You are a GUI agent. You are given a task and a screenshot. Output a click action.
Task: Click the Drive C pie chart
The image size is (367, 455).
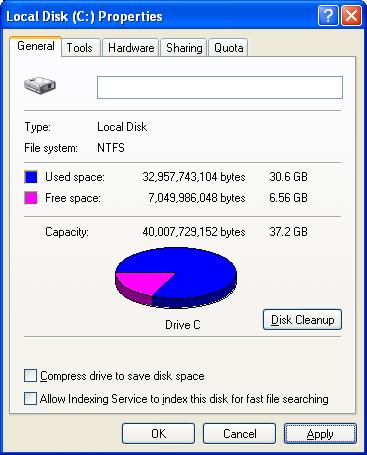[176, 277]
